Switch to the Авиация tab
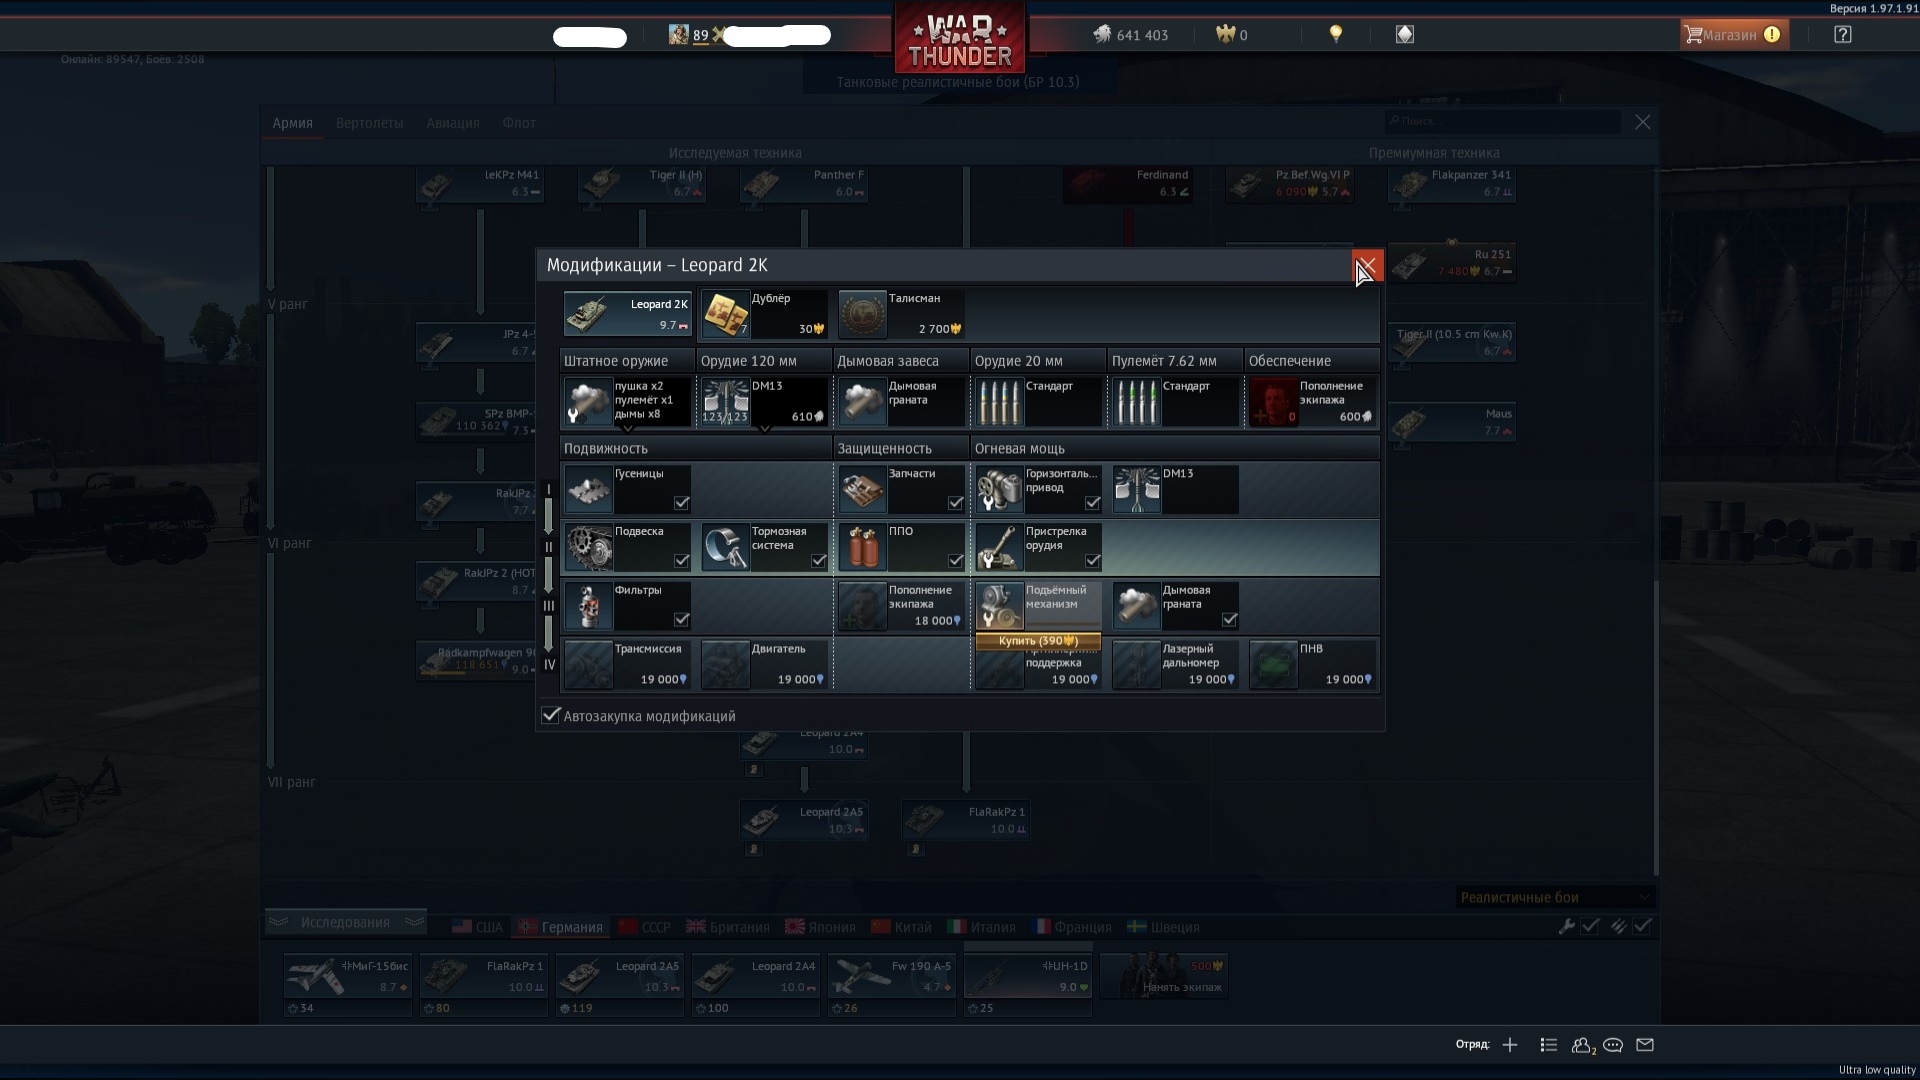 [453, 123]
